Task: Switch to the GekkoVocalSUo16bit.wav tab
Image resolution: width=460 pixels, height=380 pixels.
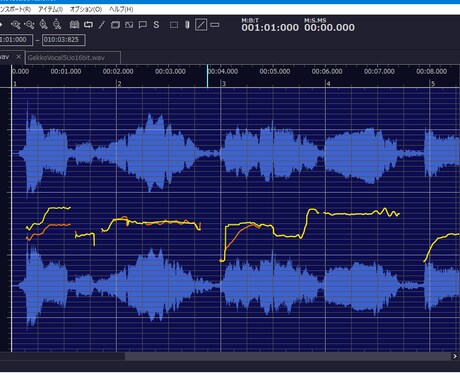Action: 73,58
